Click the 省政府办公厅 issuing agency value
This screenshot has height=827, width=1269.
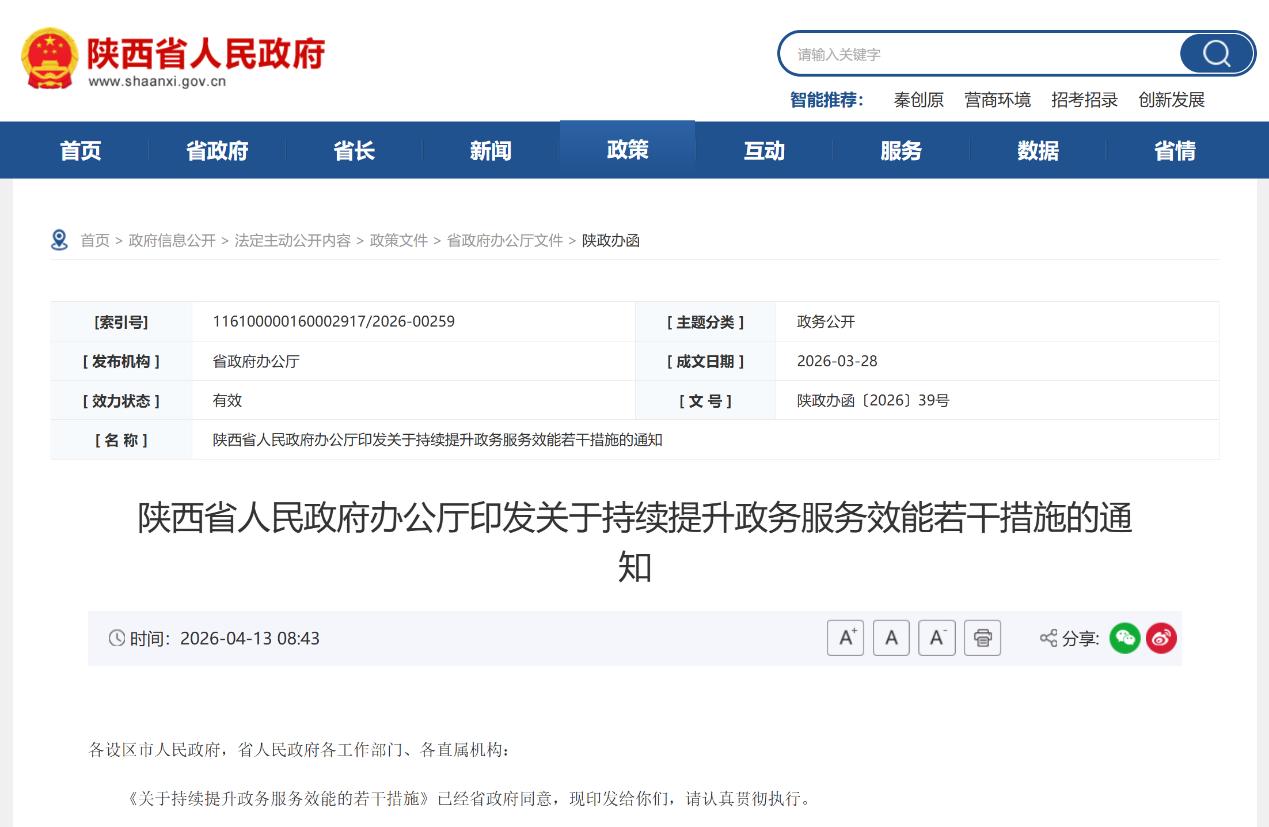256,361
